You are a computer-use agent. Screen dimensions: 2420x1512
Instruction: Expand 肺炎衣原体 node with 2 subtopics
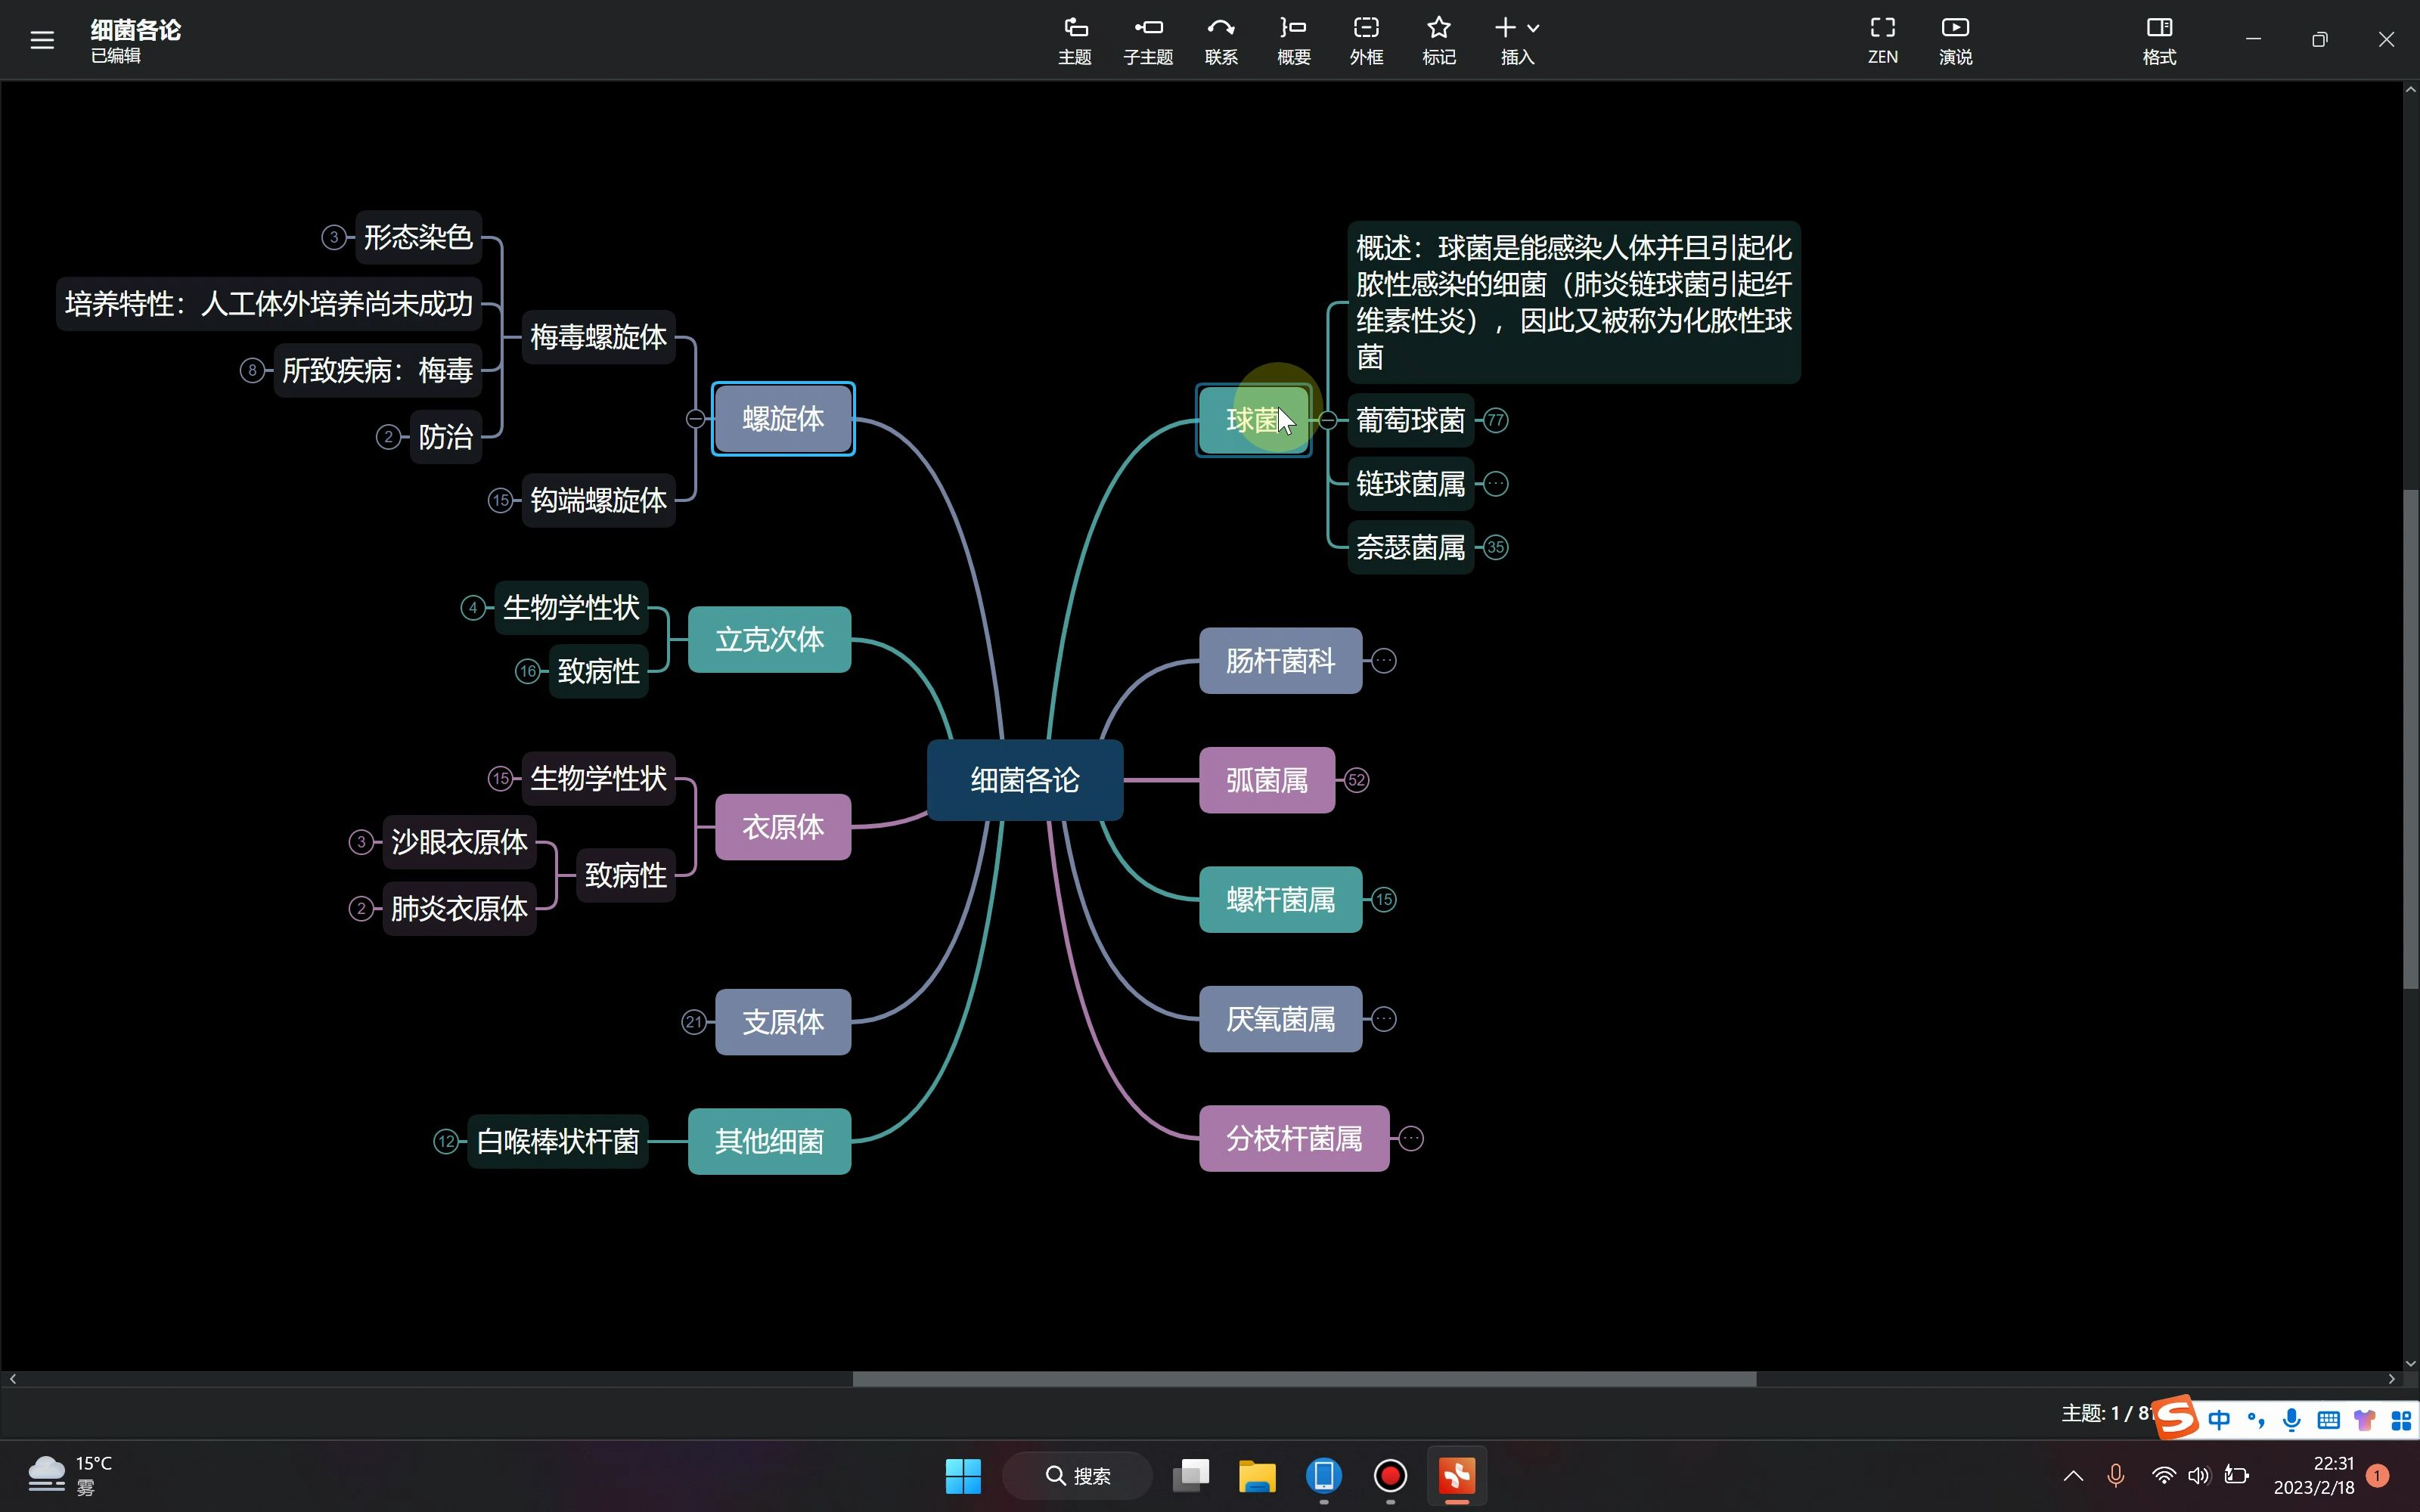362,909
